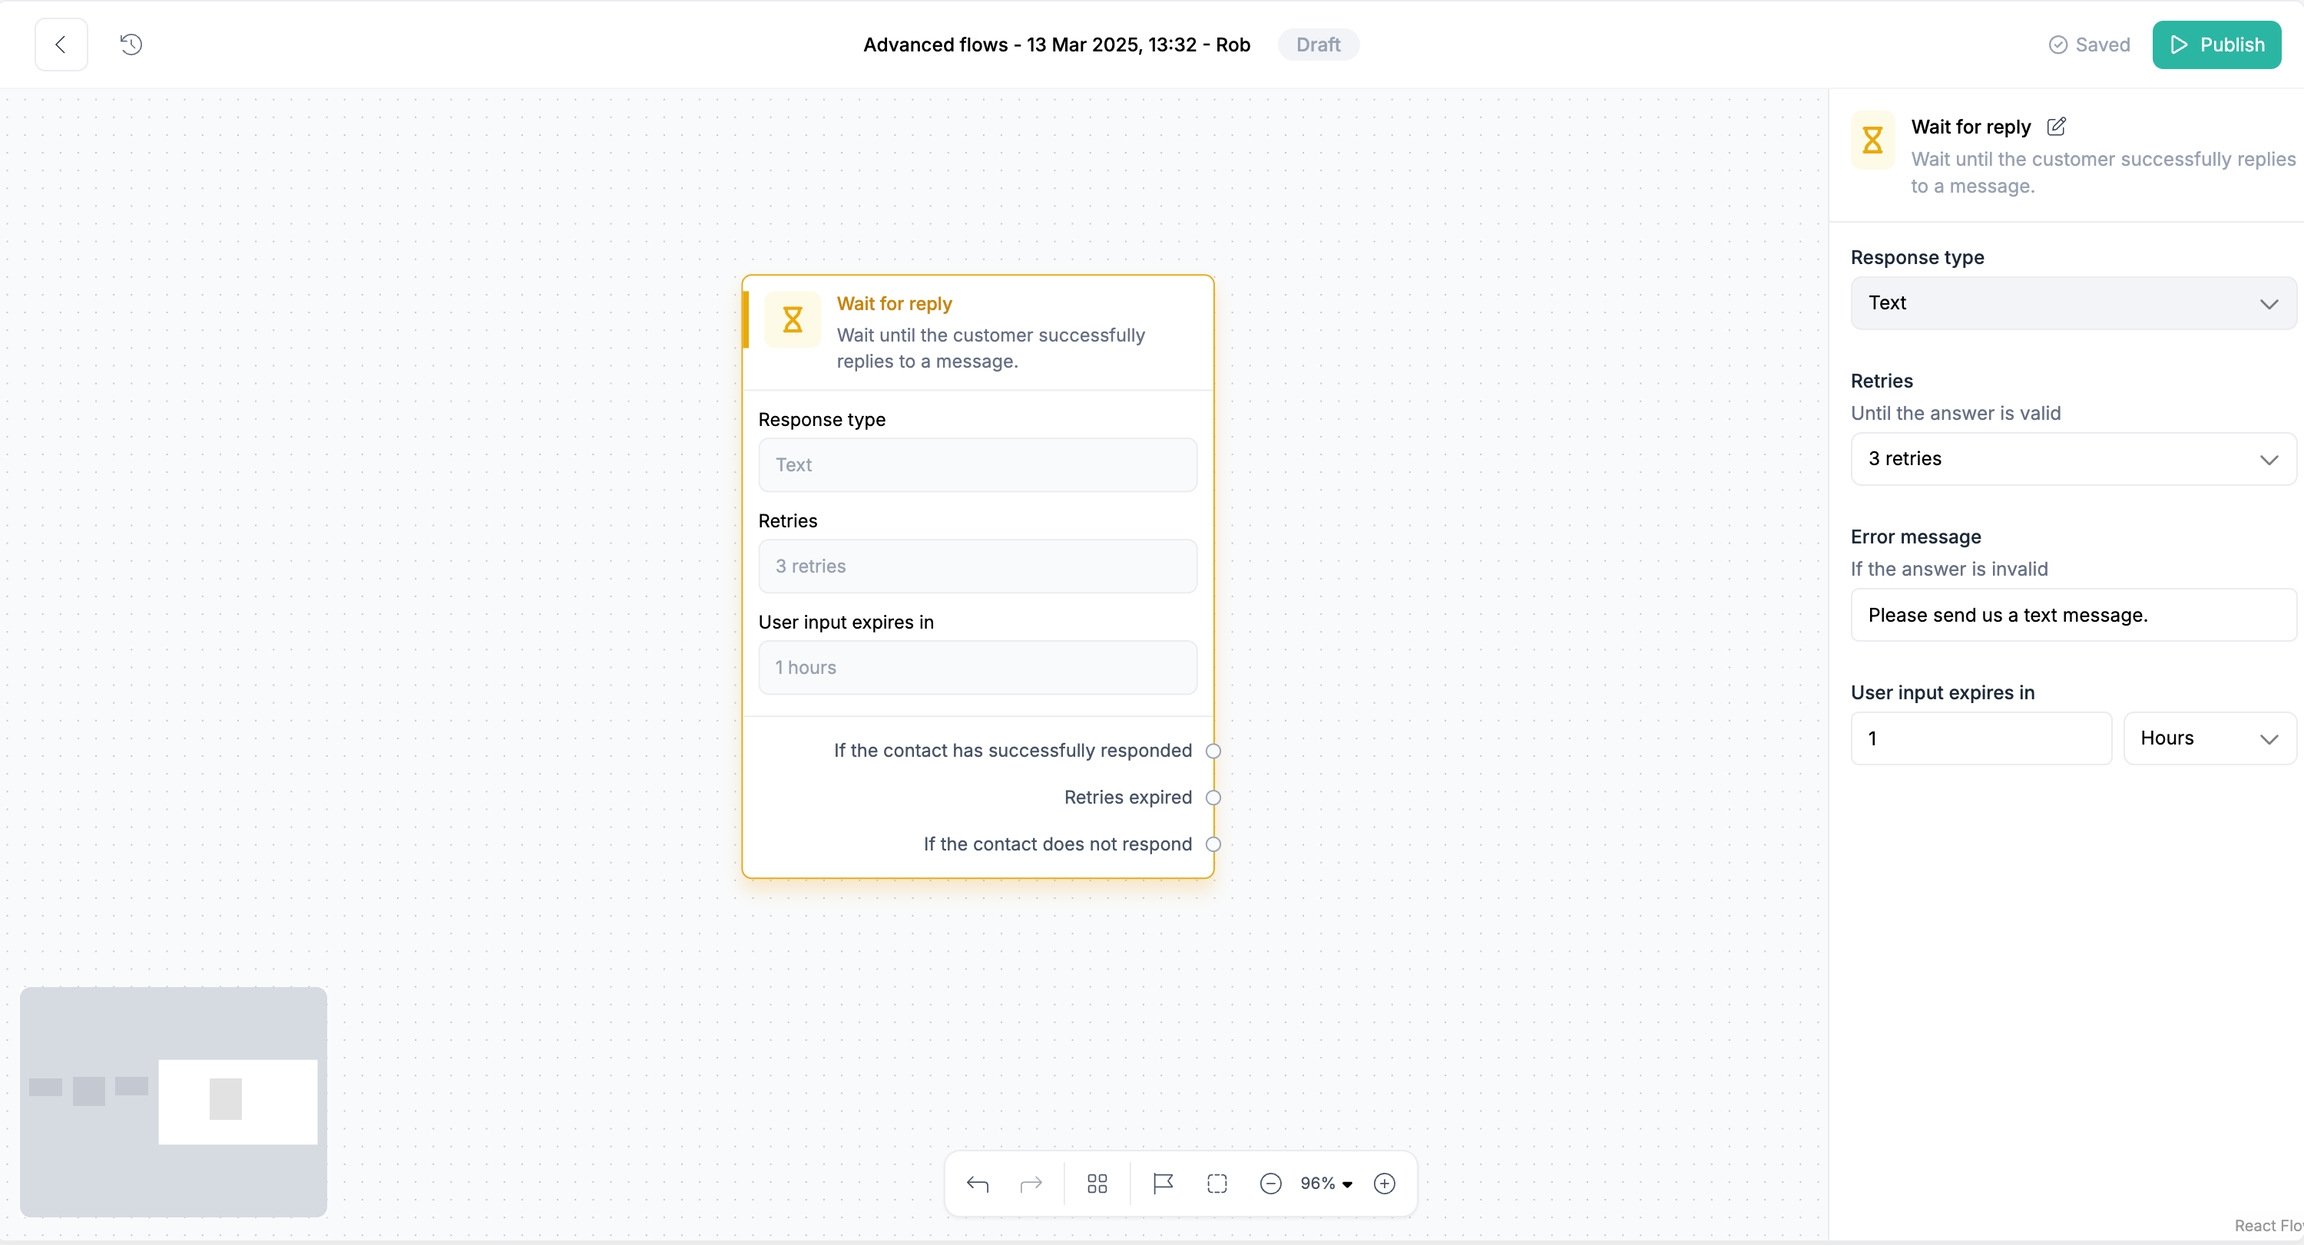Click the Retries expired output handle
This screenshot has width=2304, height=1245.
(x=1213, y=798)
